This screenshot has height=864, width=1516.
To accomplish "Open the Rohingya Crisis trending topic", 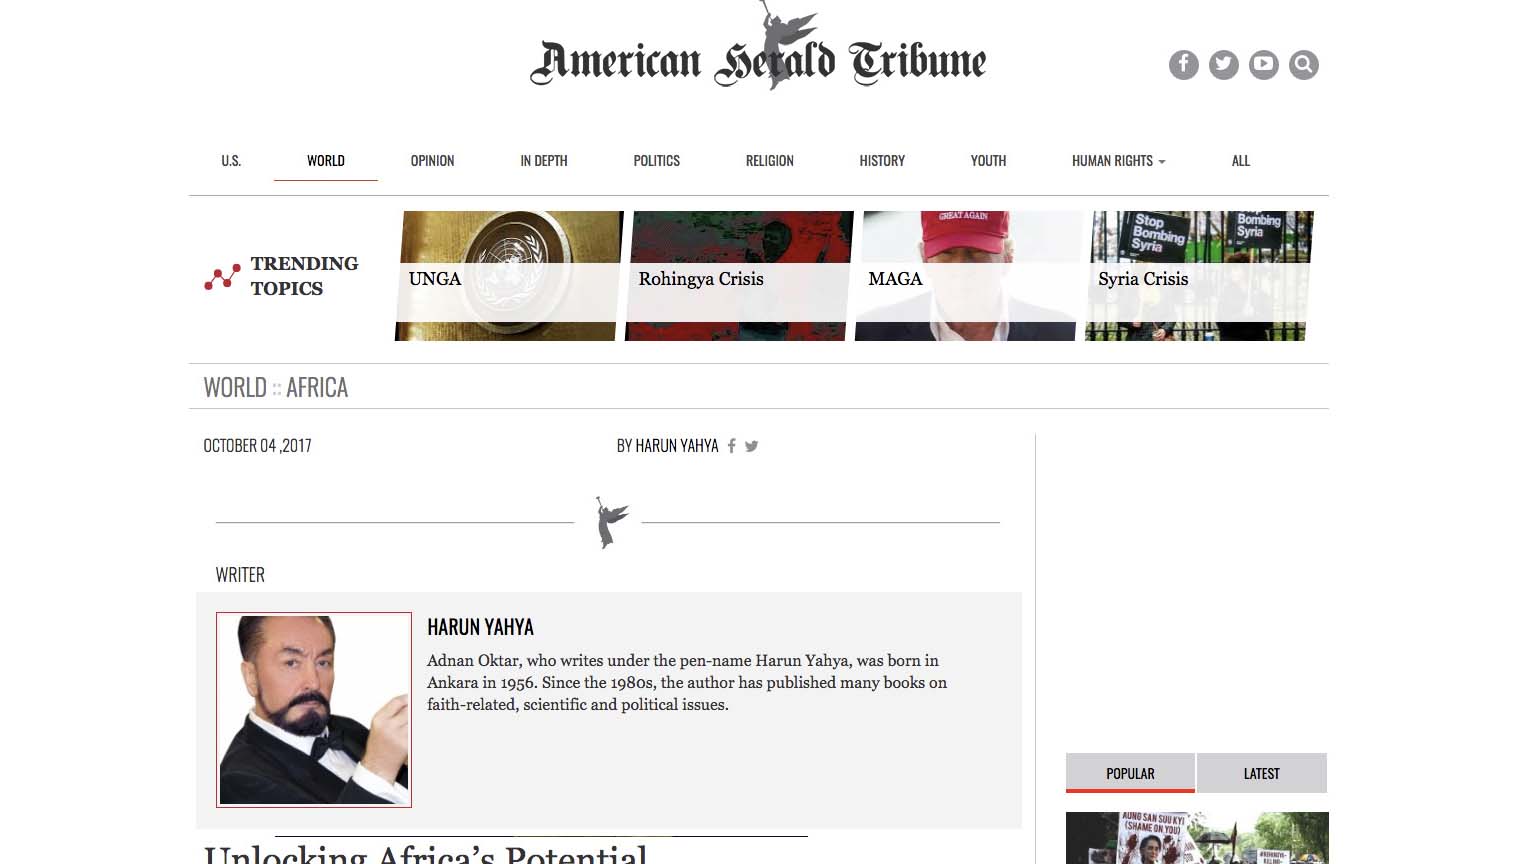I will tap(738, 277).
